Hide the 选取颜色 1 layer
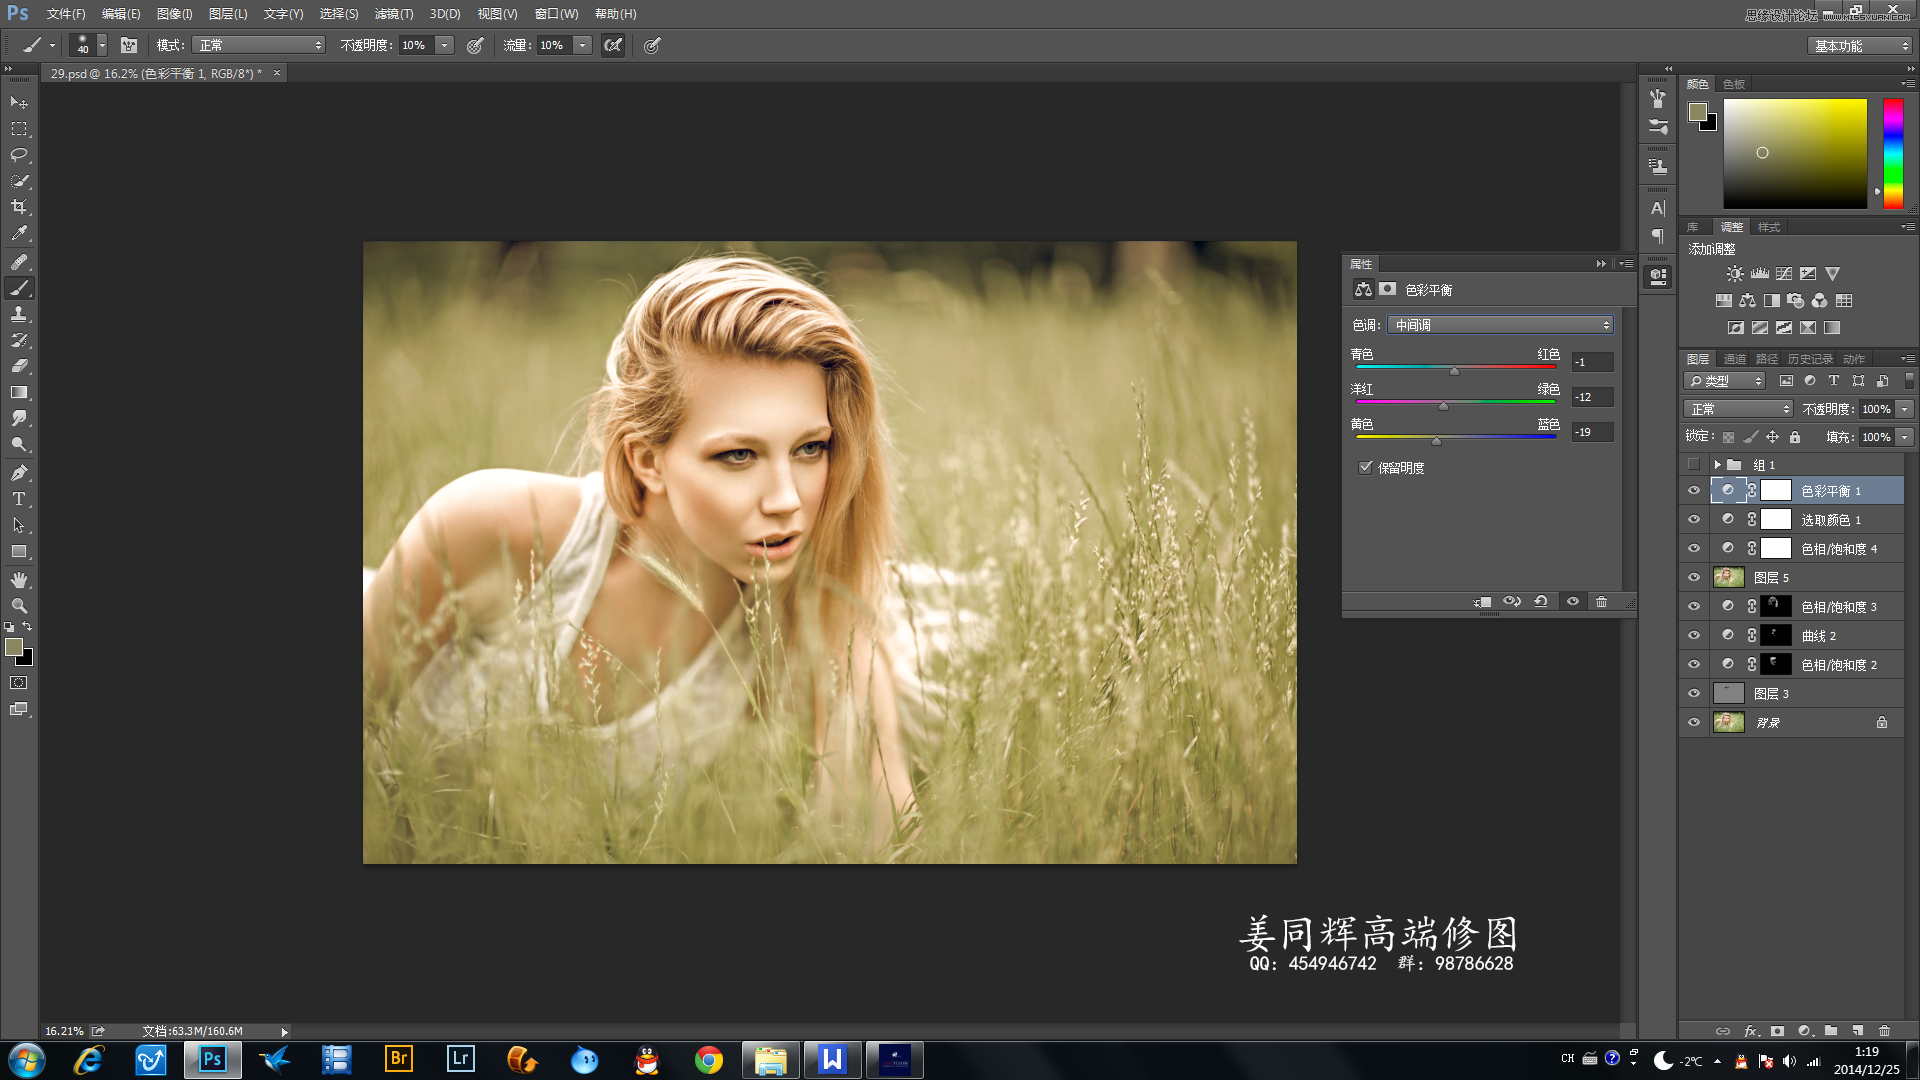 (1694, 520)
